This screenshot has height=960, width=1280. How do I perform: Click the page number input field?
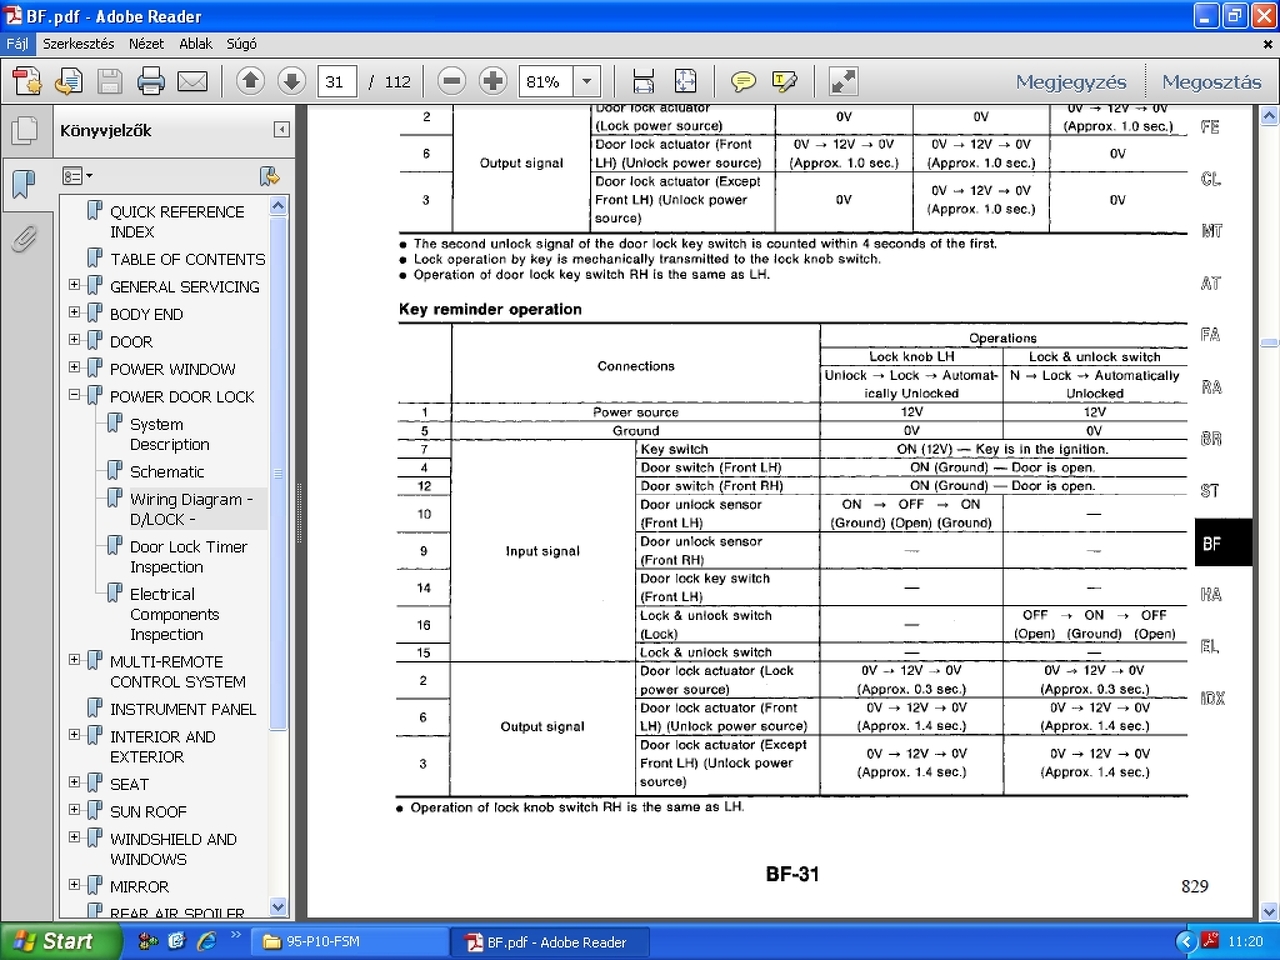point(338,82)
